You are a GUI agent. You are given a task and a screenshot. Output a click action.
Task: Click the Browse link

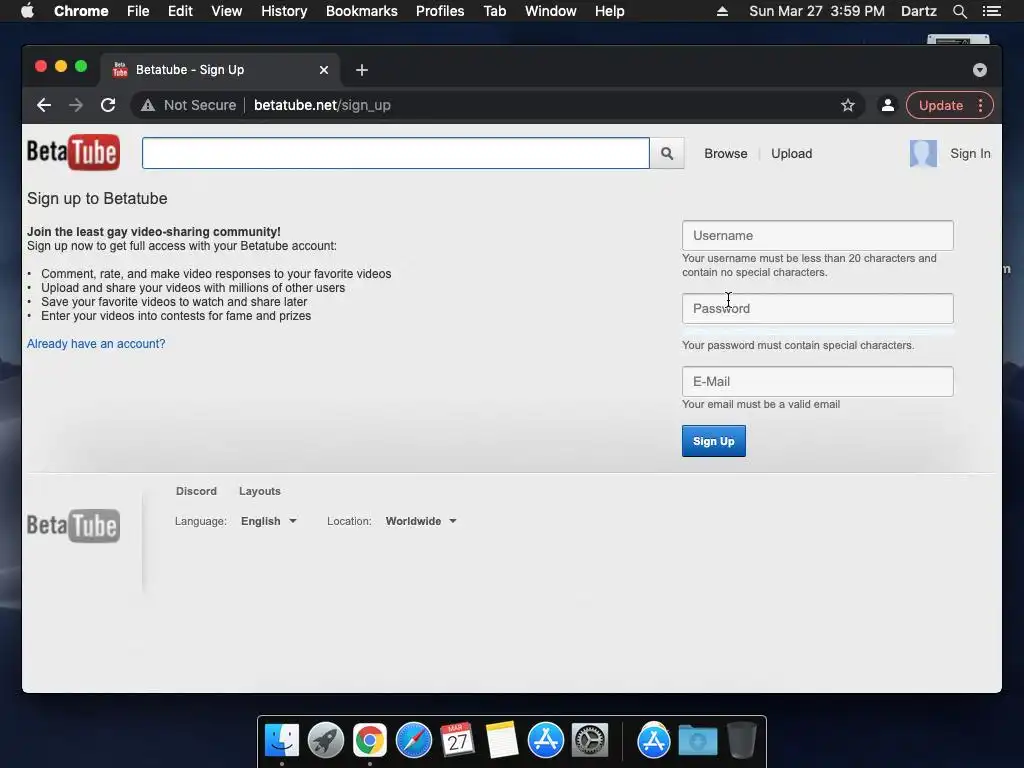click(726, 153)
